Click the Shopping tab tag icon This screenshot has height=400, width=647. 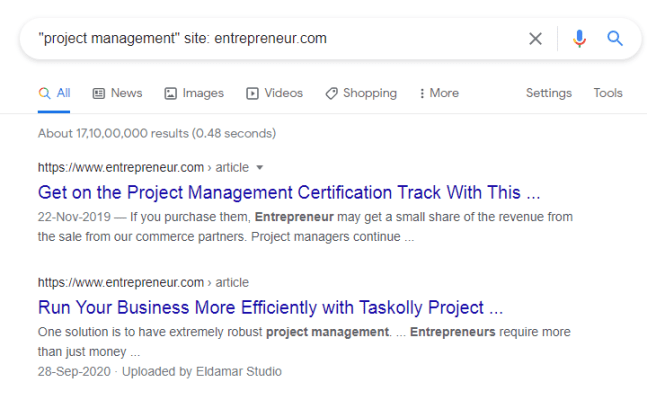coord(331,94)
